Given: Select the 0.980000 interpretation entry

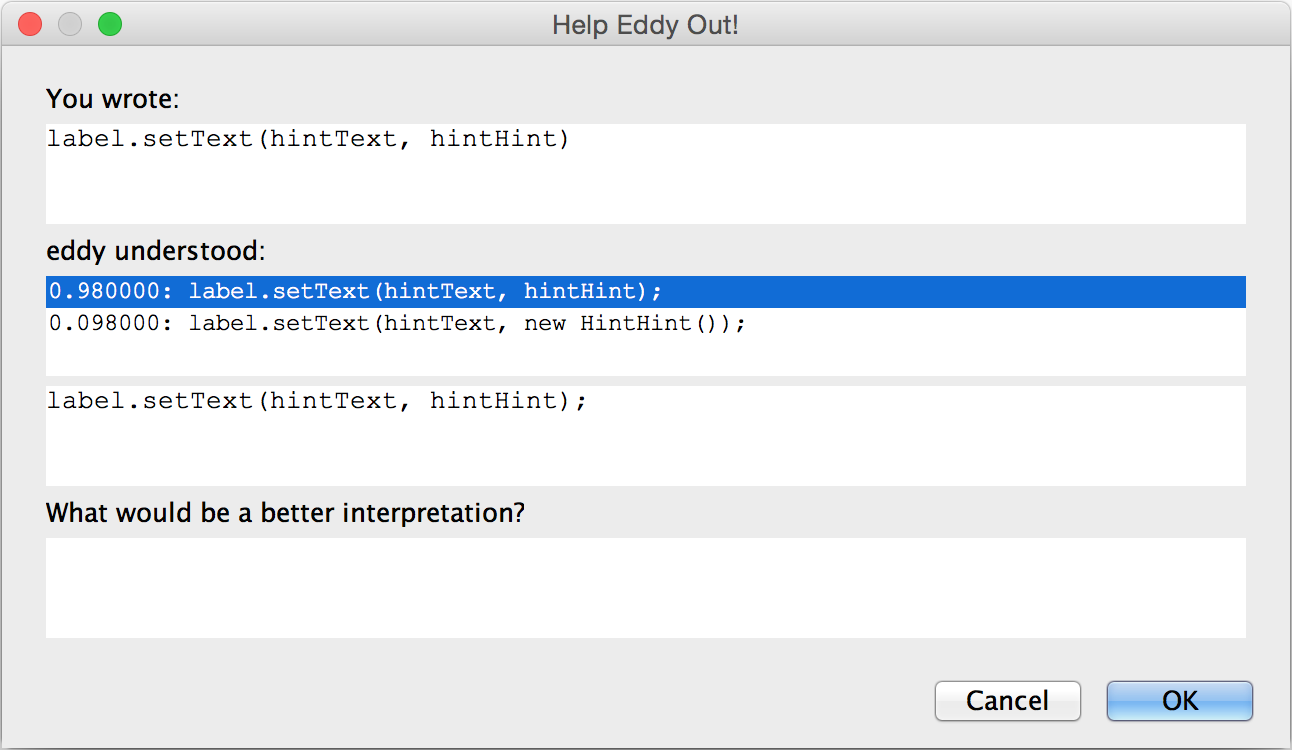Looking at the screenshot, I should [646, 292].
